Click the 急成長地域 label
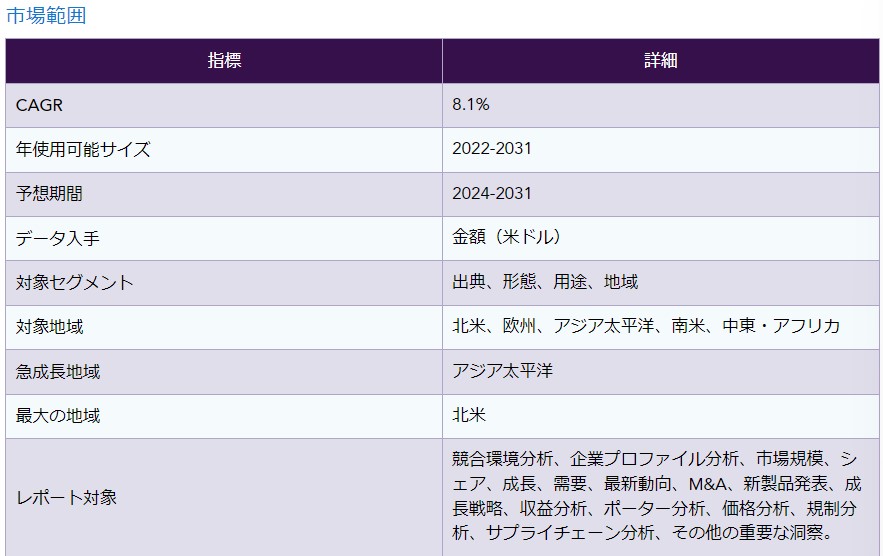Screen dimensions: 883x556 (x=58, y=372)
